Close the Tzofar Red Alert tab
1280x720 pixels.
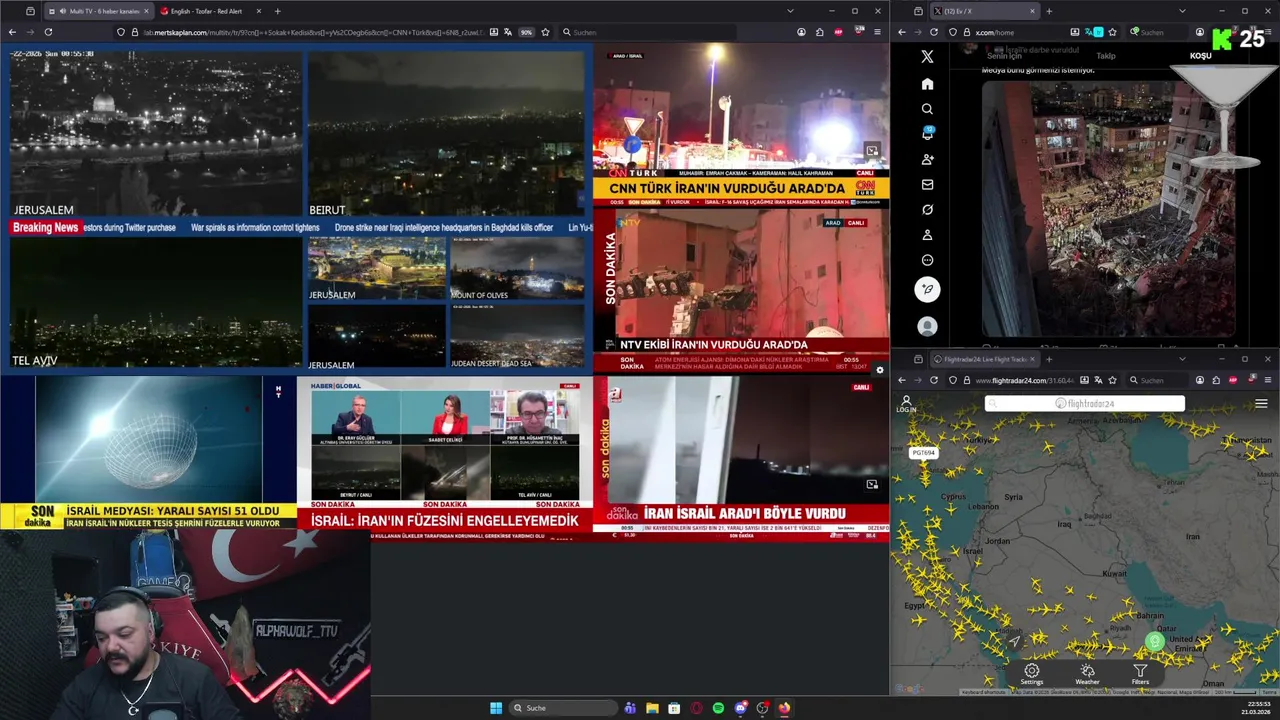pos(258,11)
